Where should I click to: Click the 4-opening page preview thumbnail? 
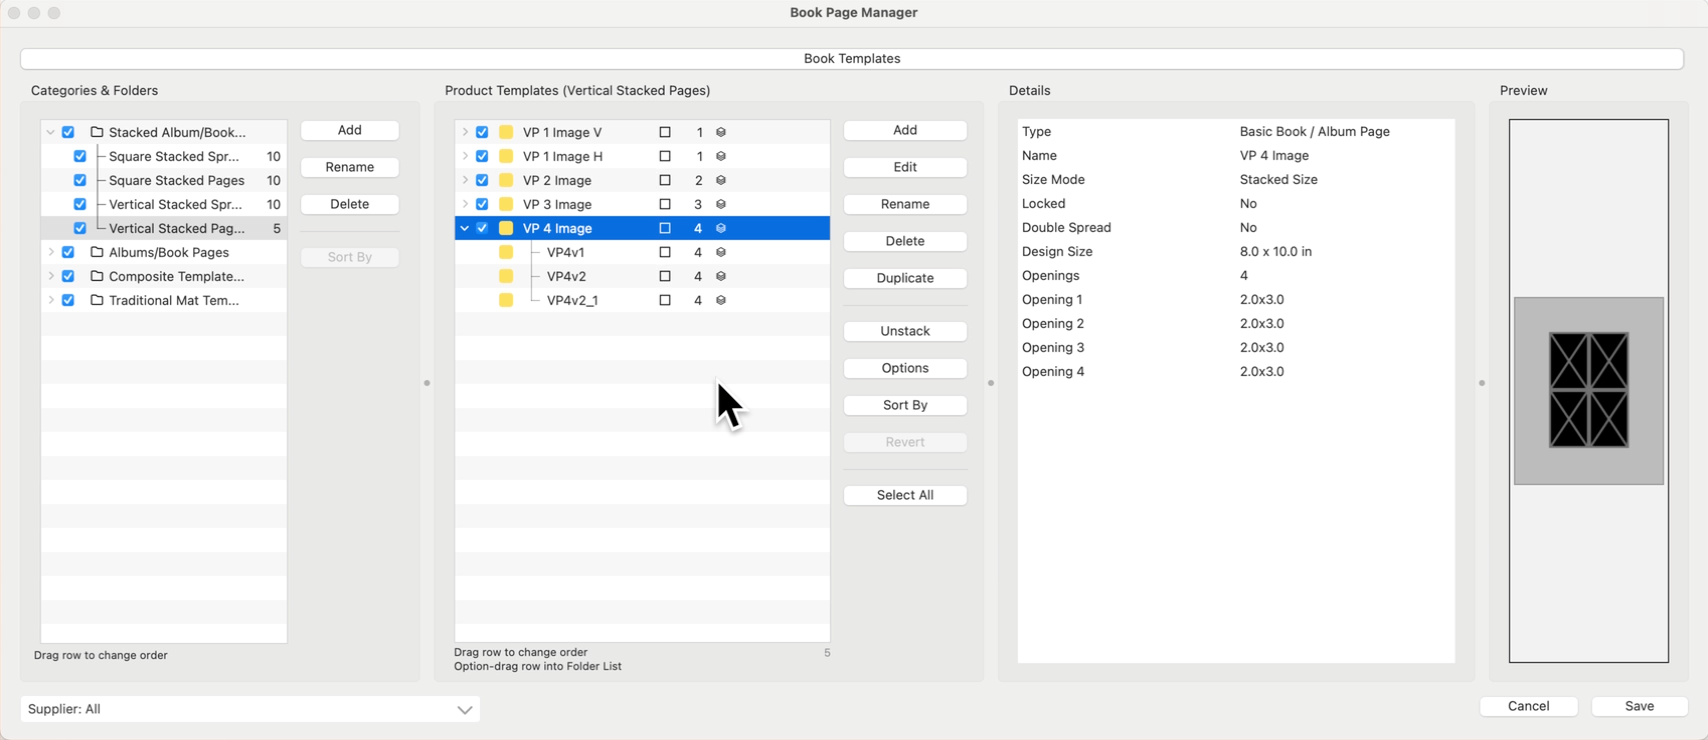click(x=1588, y=390)
